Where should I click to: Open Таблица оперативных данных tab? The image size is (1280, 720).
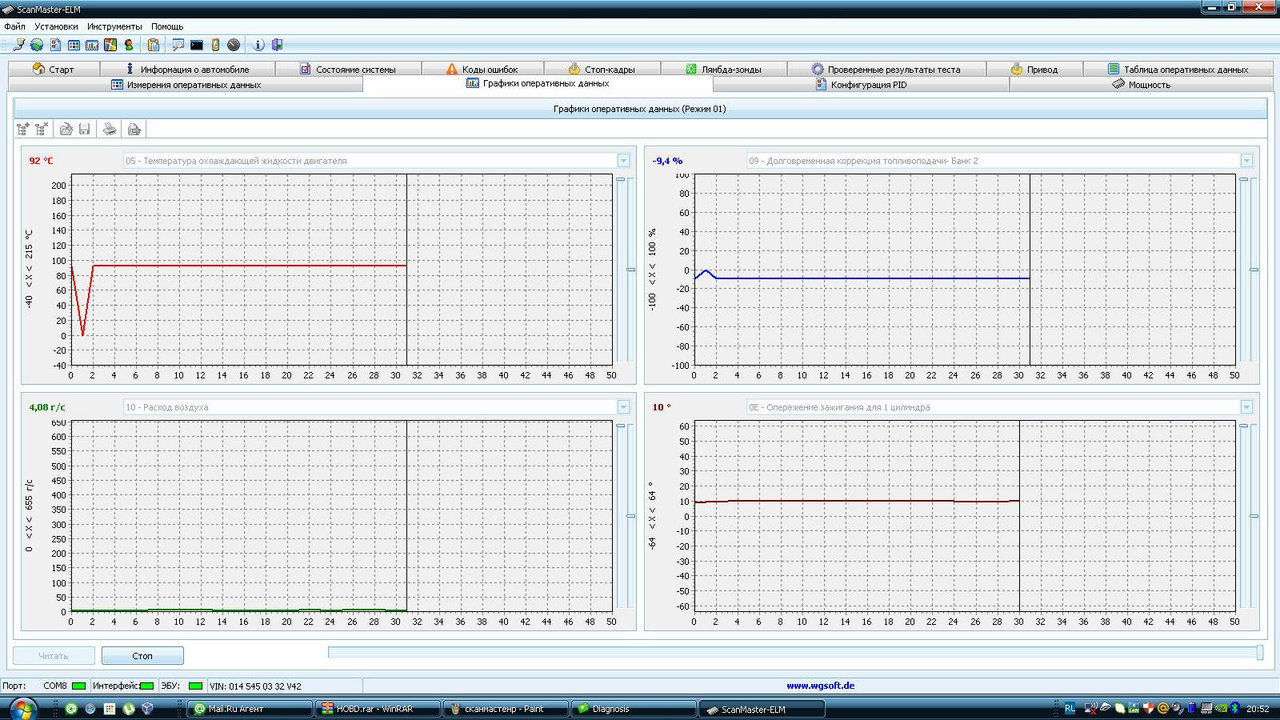click(1177, 69)
